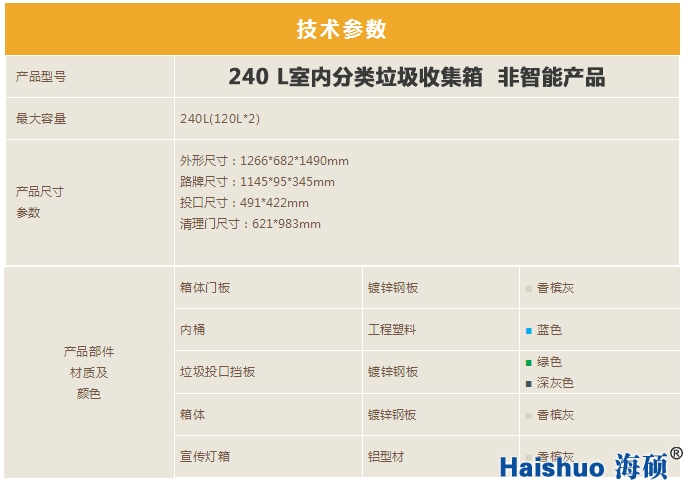Click the 技术参数 orange header banner
Image resolution: width=688 pixels, height=485 pixels.
click(x=342, y=29)
